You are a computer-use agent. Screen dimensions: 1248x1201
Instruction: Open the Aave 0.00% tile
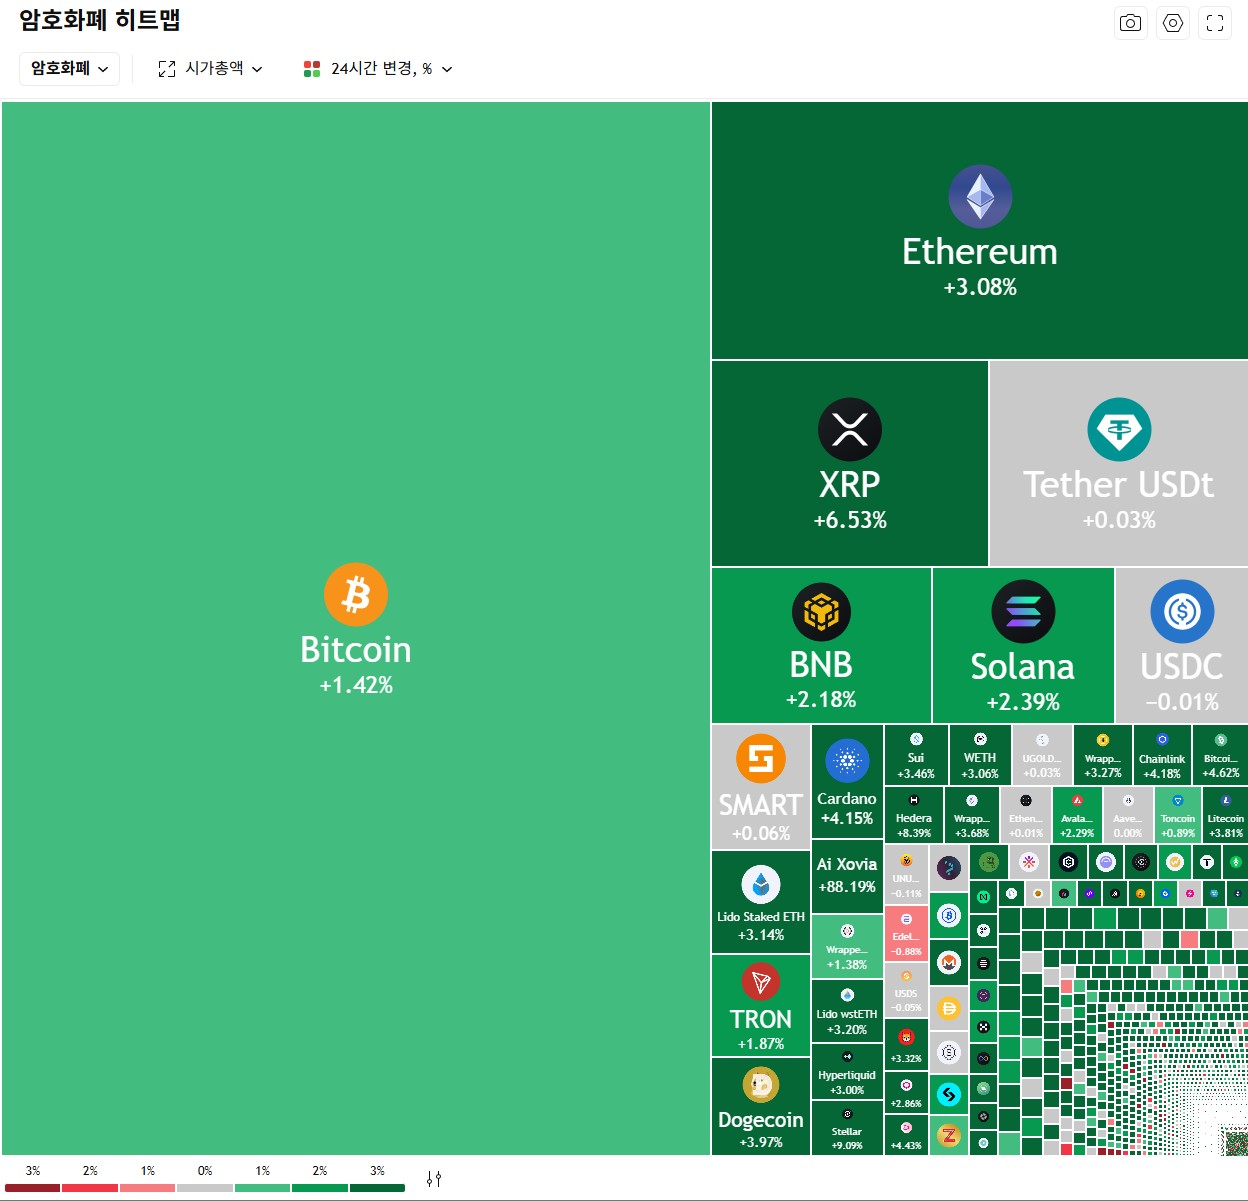(1128, 815)
